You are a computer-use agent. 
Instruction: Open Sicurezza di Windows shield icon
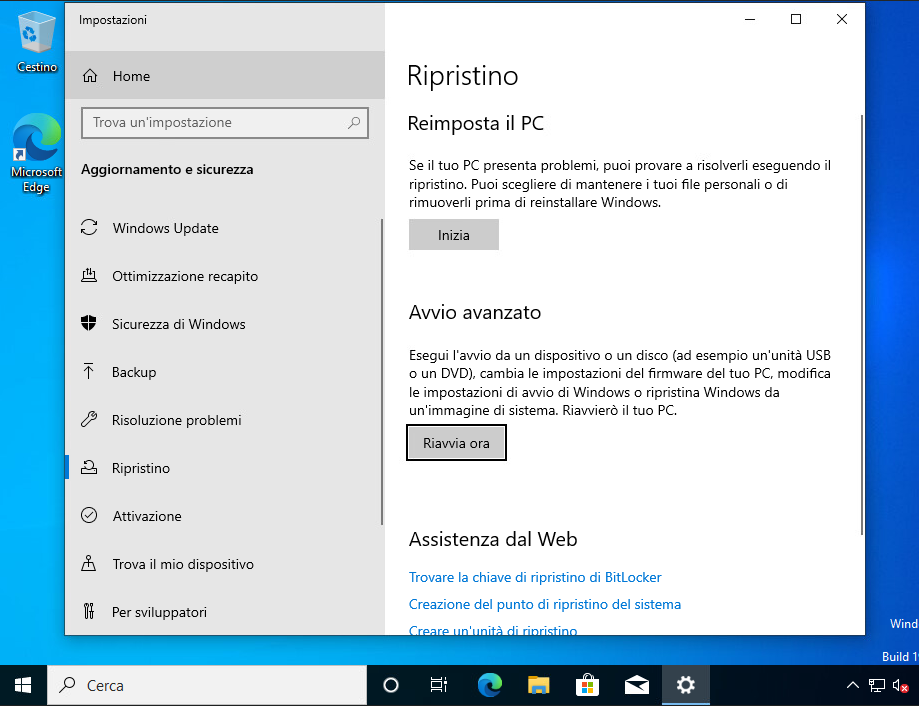pos(90,324)
